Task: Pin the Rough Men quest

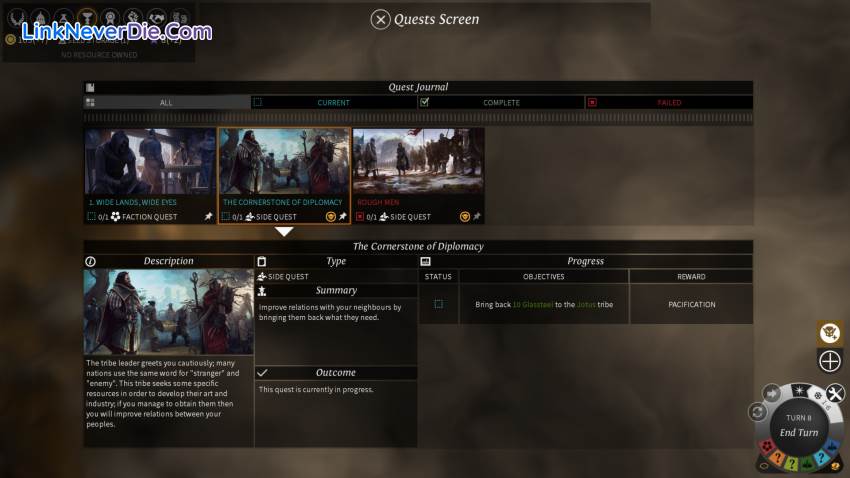Action: click(477, 216)
